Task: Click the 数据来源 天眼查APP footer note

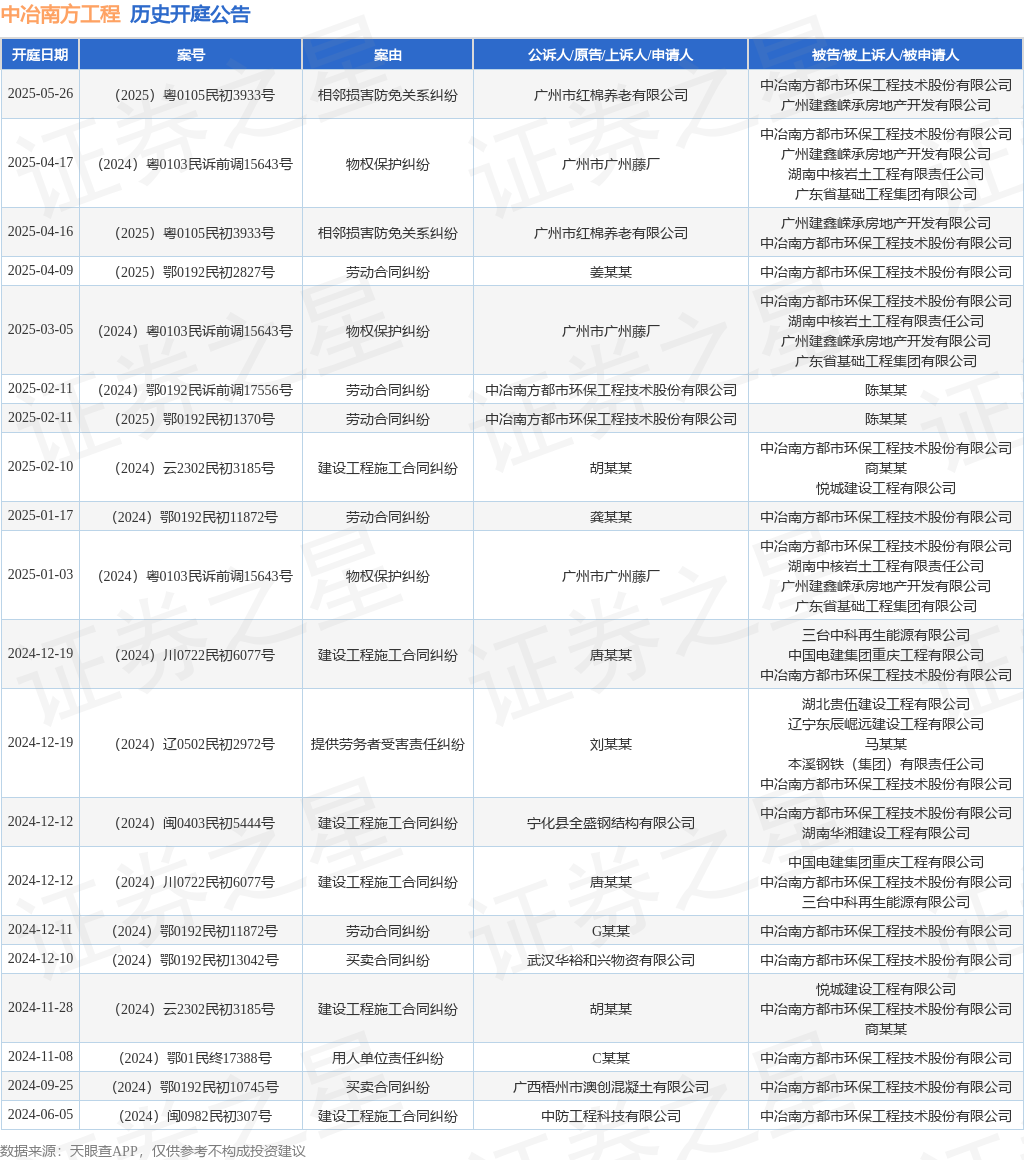Action: click(153, 1151)
